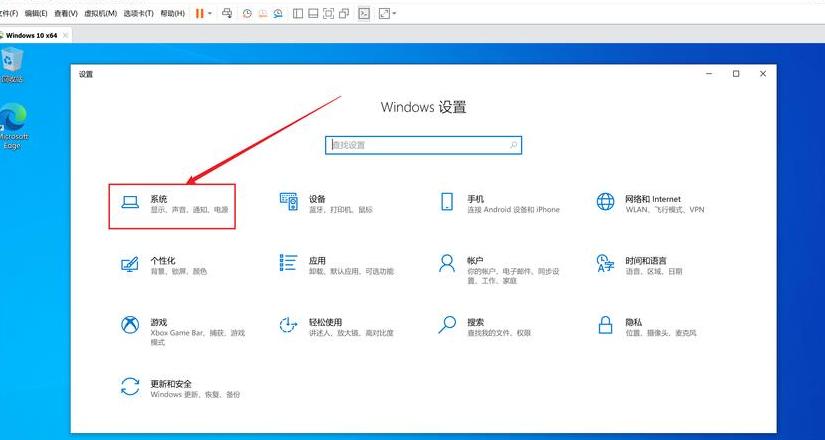Viewport: 825px width, 440px height.
Task: Open the 轻松使用 icon
Action: click(x=288, y=325)
